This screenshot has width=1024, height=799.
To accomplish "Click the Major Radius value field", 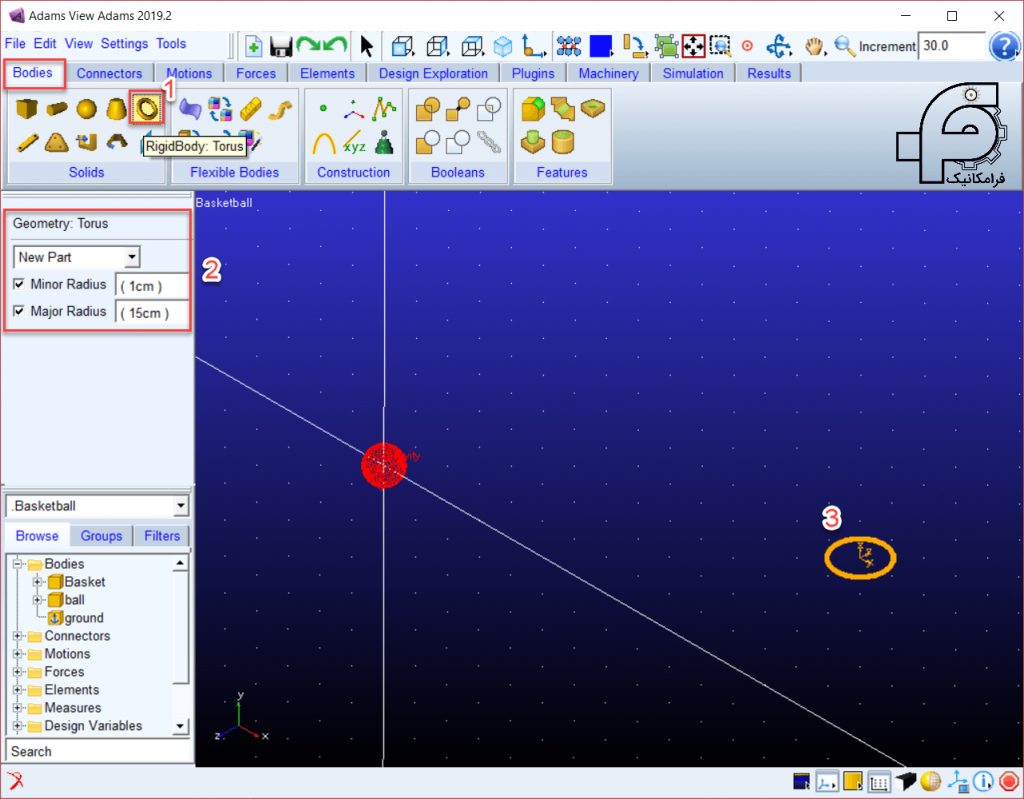I will point(152,313).
